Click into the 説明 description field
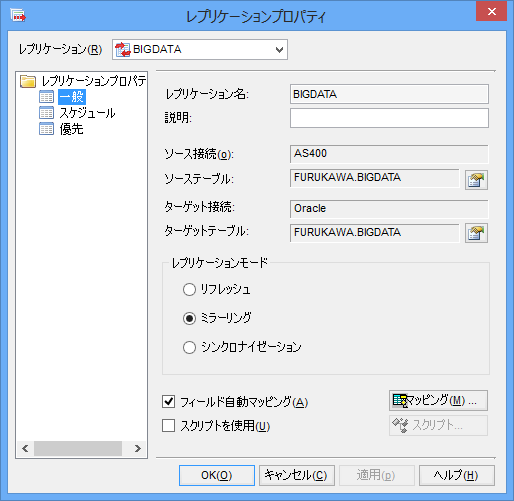Screen dimensions: 514x501 (389, 118)
